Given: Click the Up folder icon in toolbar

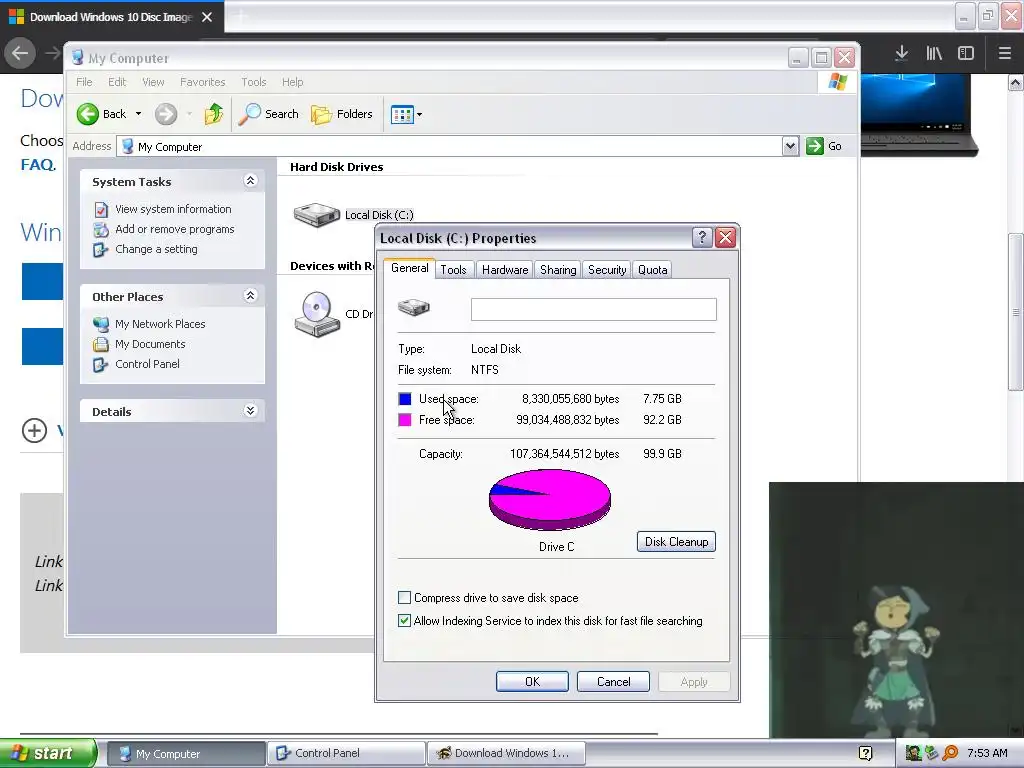Looking at the screenshot, I should tap(214, 114).
